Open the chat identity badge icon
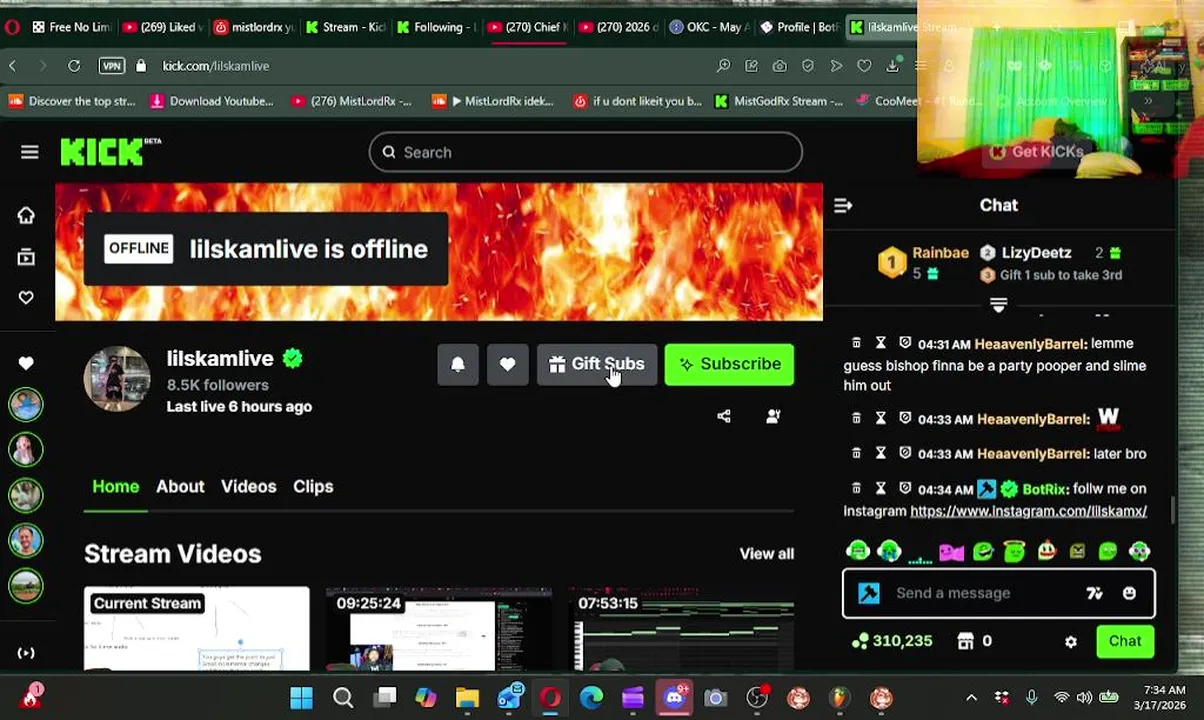 coord(869,593)
